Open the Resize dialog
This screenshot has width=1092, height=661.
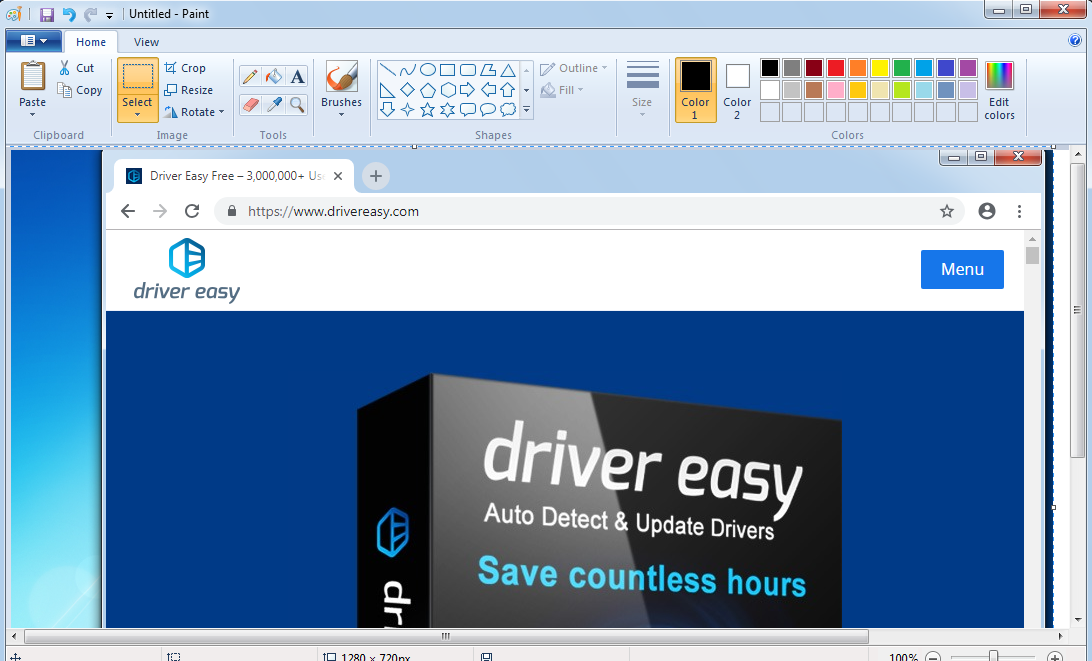click(x=188, y=90)
